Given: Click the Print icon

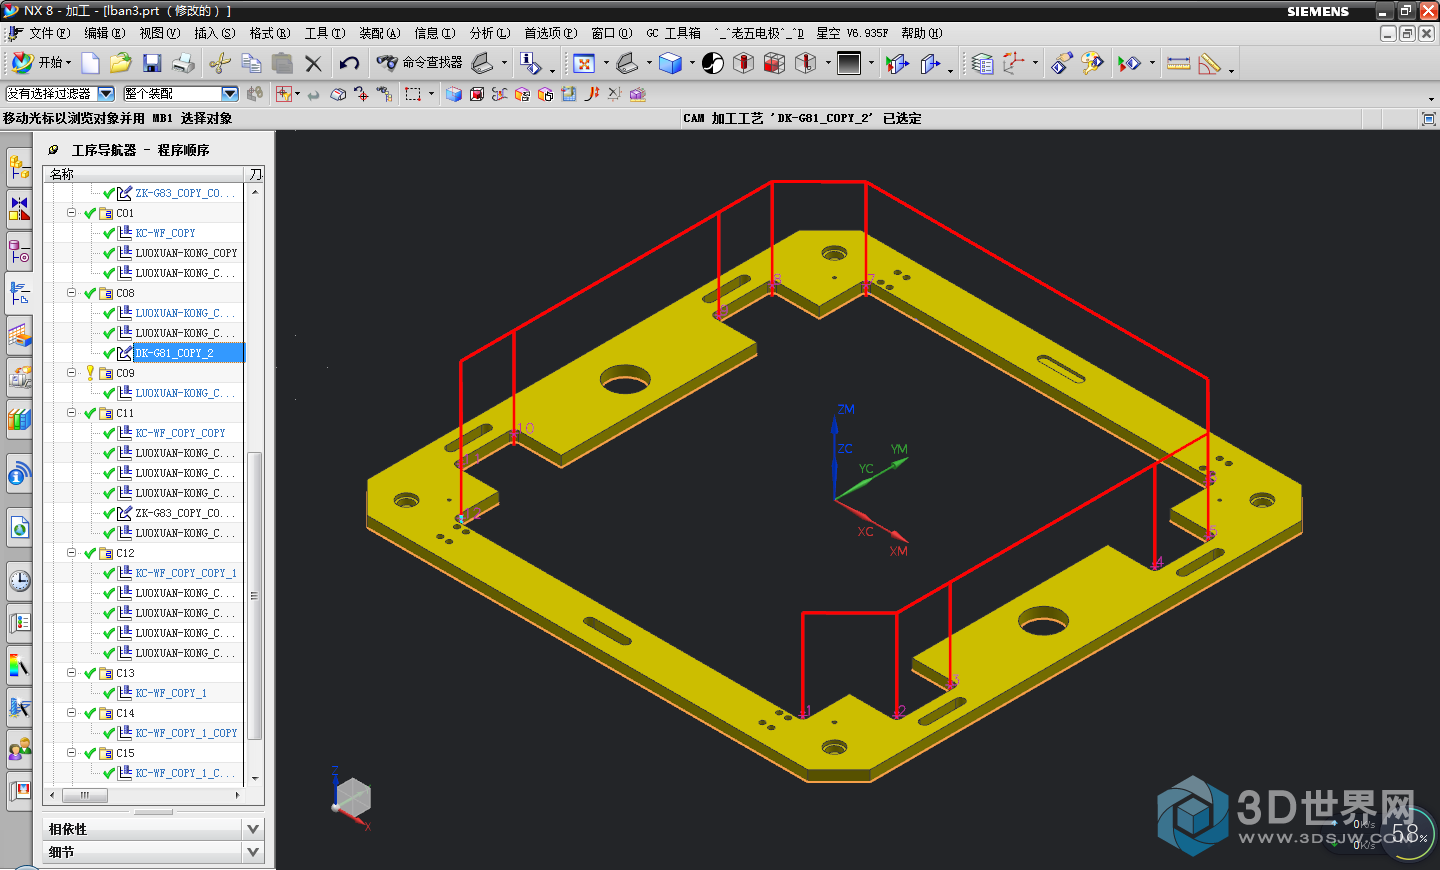Looking at the screenshot, I should 183,63.
